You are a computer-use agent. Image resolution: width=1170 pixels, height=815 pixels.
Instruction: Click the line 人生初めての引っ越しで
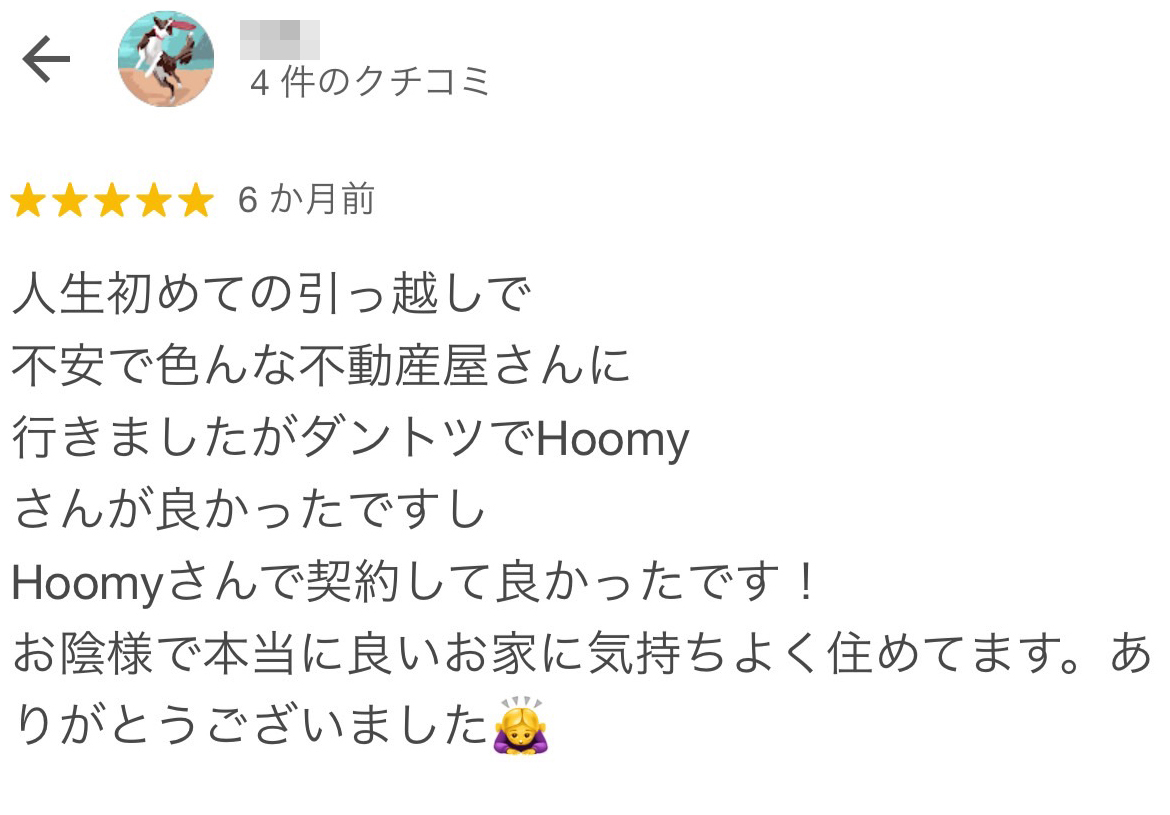click(x=272, y=293)
